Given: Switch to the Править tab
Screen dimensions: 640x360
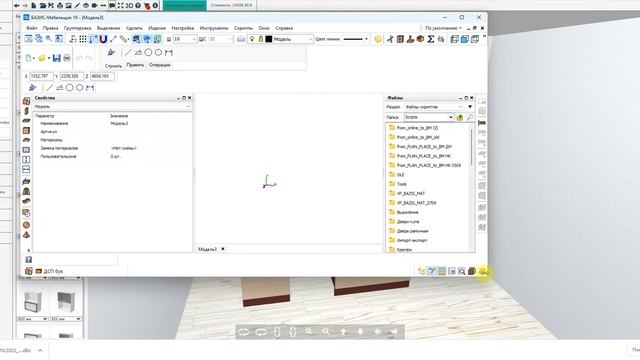Looking at the screenshot, I should [135, 65].
